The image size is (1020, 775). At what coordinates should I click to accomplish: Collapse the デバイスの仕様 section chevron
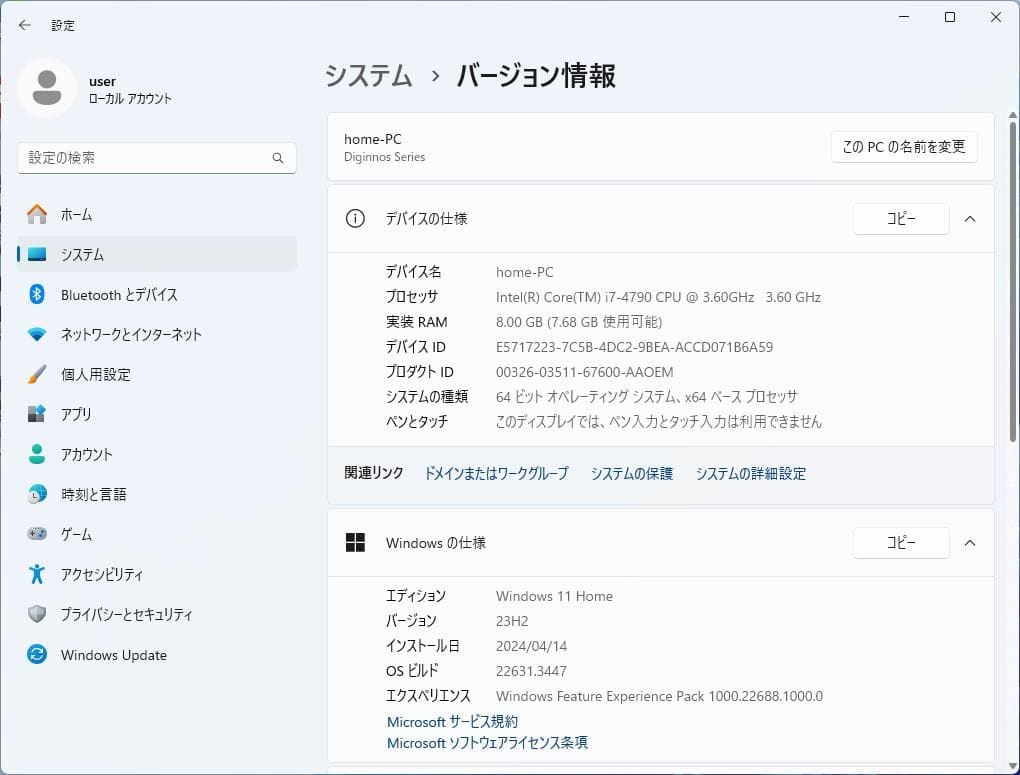pyautogui.click(x=968, y=219)
